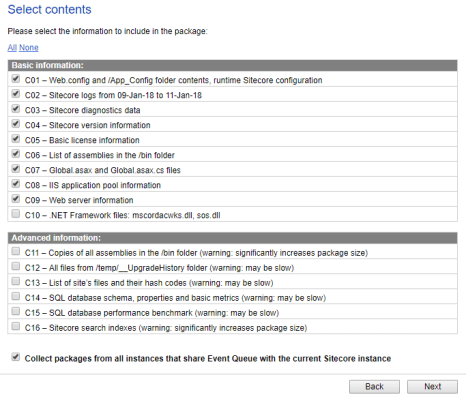Click 'C07 – Global.asax and Global.asax.cs files' label
This screenshot has height=401, width=466.
[103, 170]
